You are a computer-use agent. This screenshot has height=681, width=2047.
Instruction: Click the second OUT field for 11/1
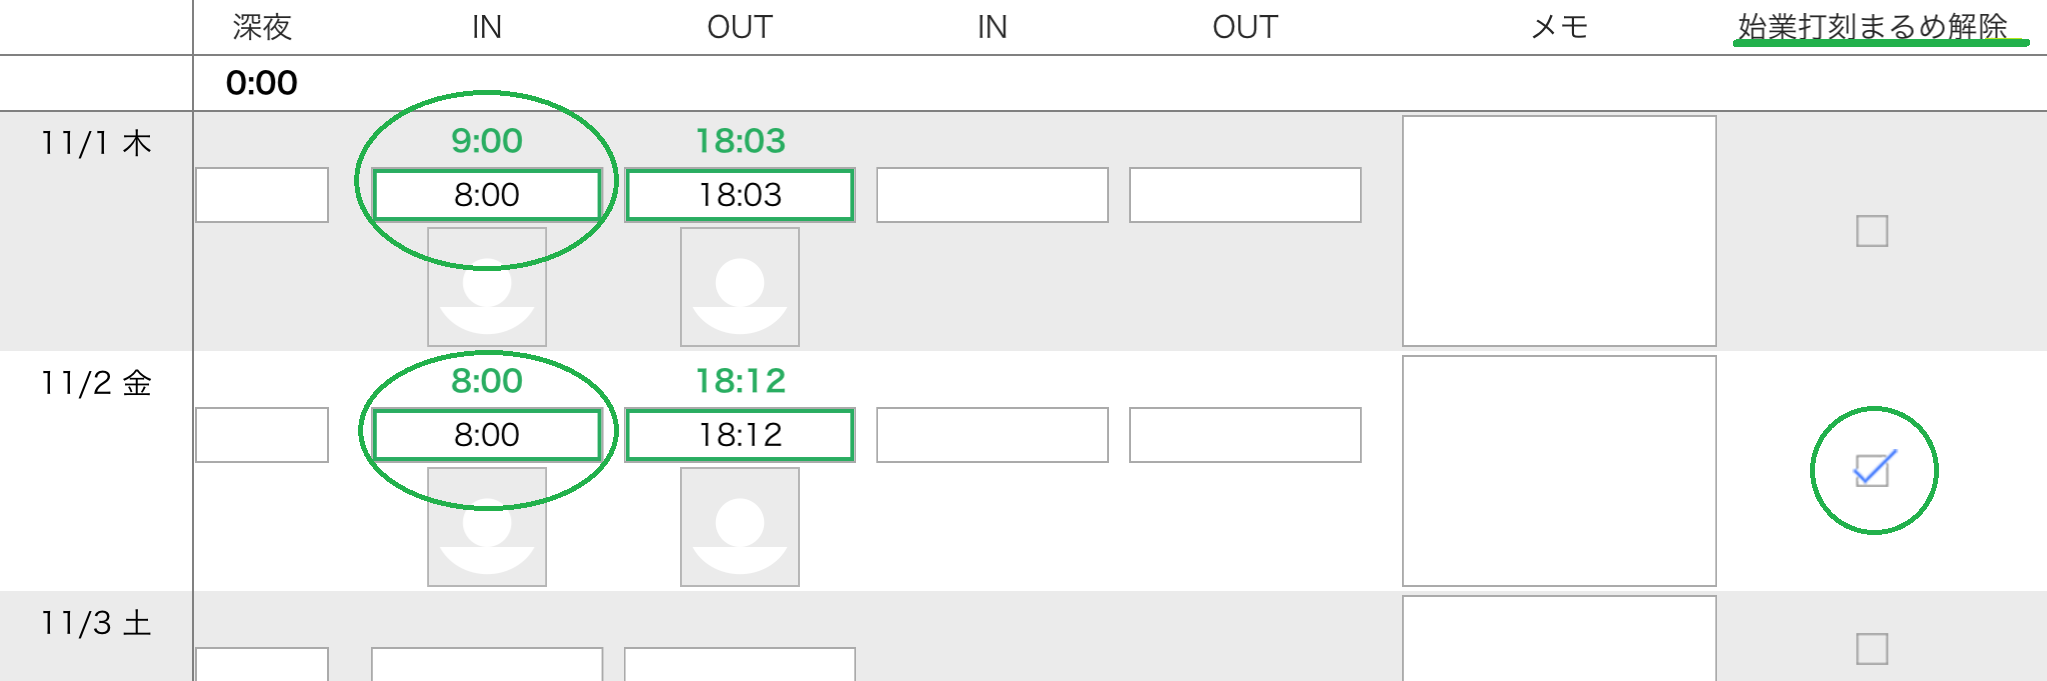(x=1245, y=195)
